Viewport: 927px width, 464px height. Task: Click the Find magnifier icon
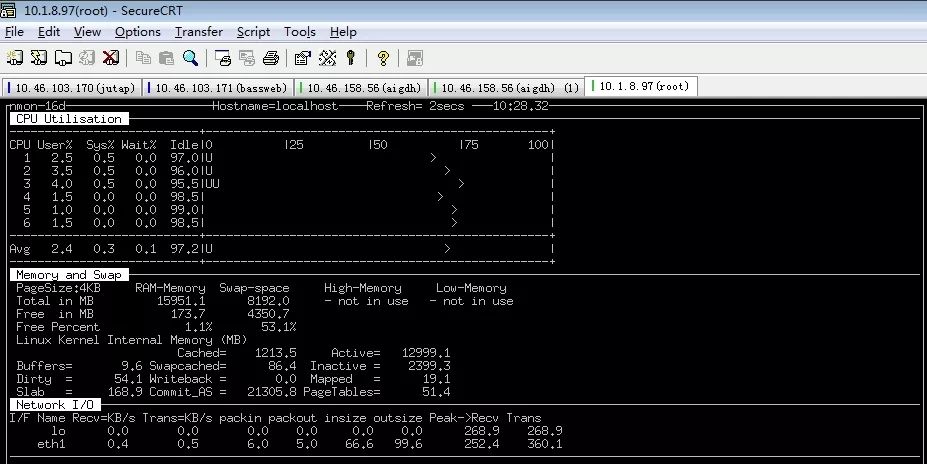tap(190, 57)
